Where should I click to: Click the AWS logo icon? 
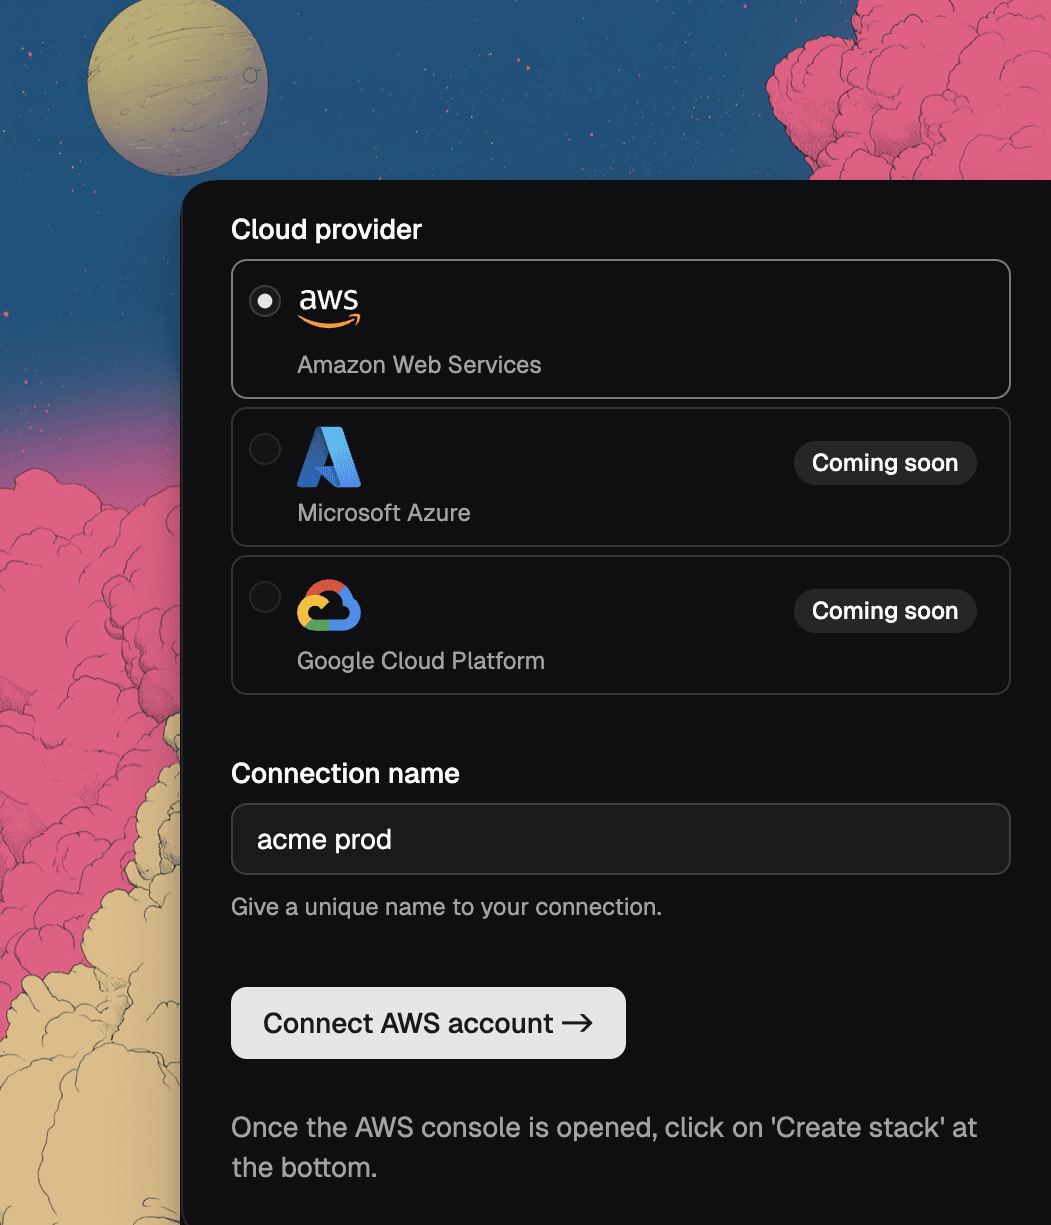click(329, 307)
